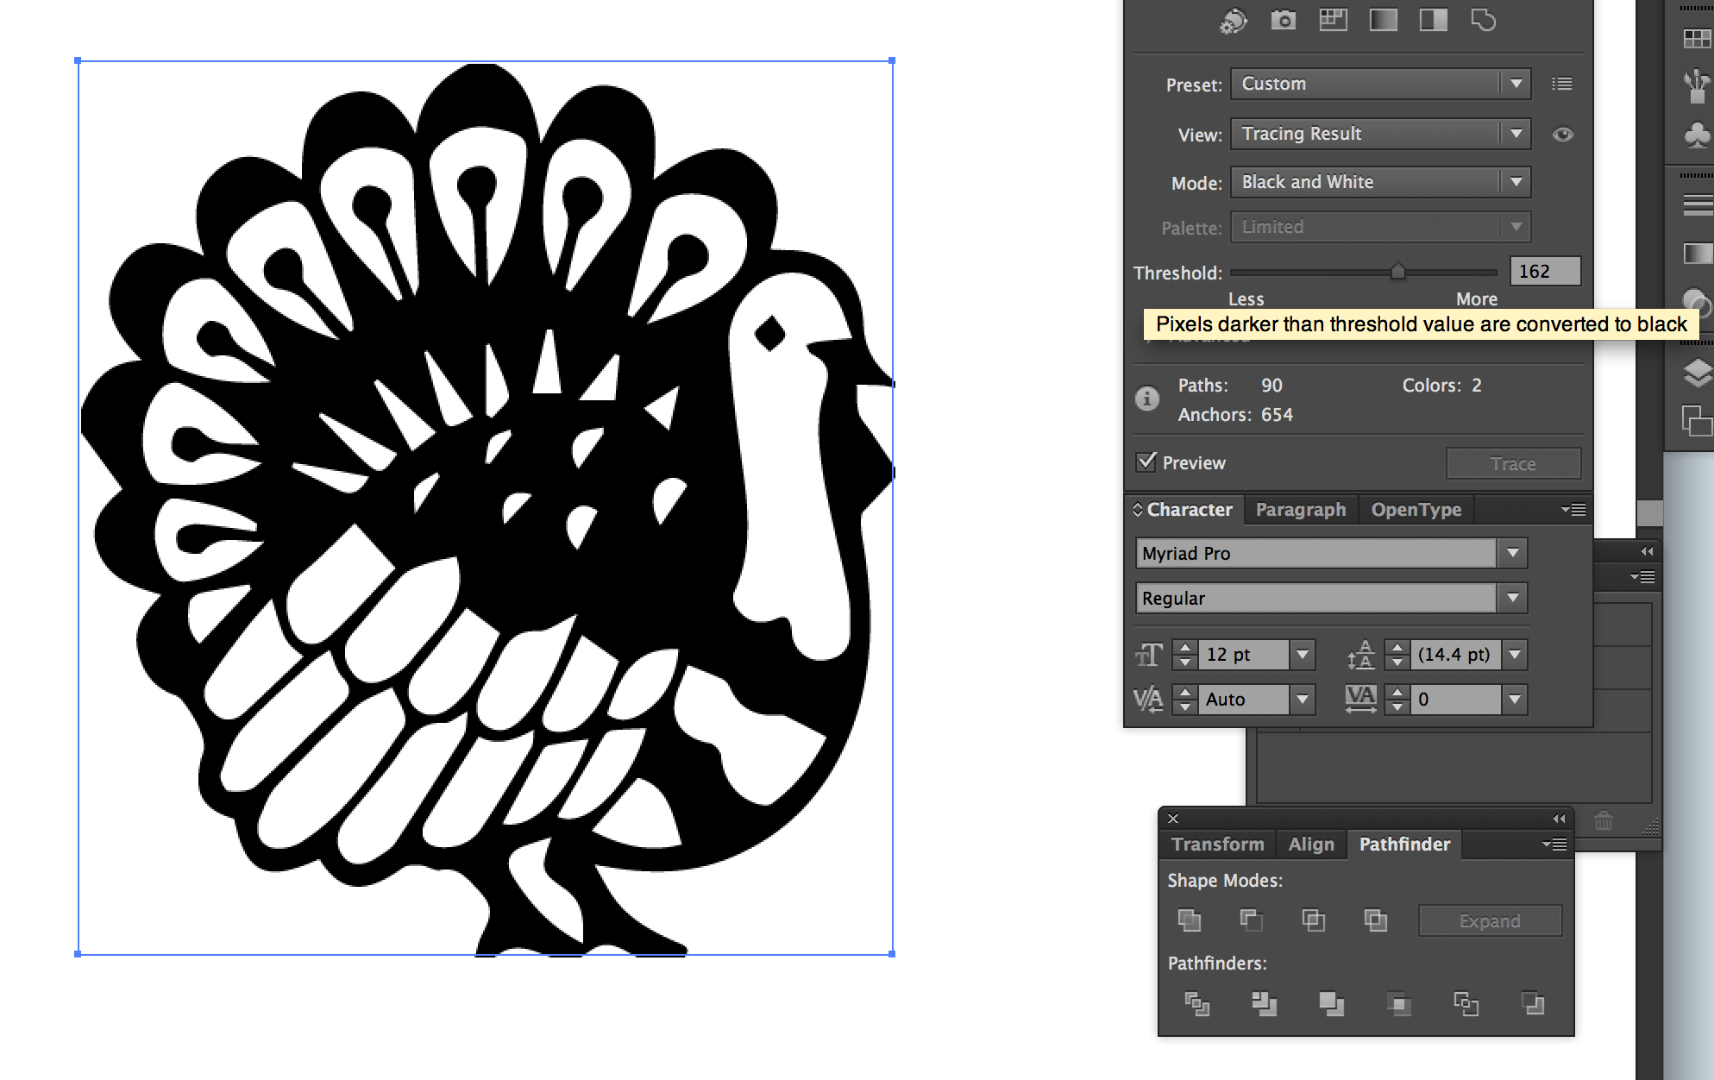Viewport: 1714px width, 1080px height.
Task: Apply the Auto-Color trace preset icon
Action: point(1234,21)
